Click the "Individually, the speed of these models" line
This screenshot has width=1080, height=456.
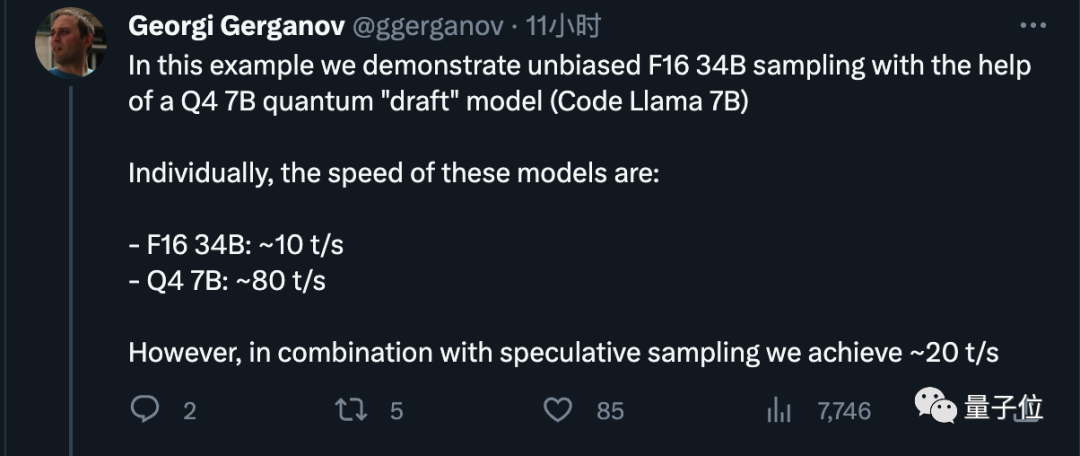[x=394, y=172]
